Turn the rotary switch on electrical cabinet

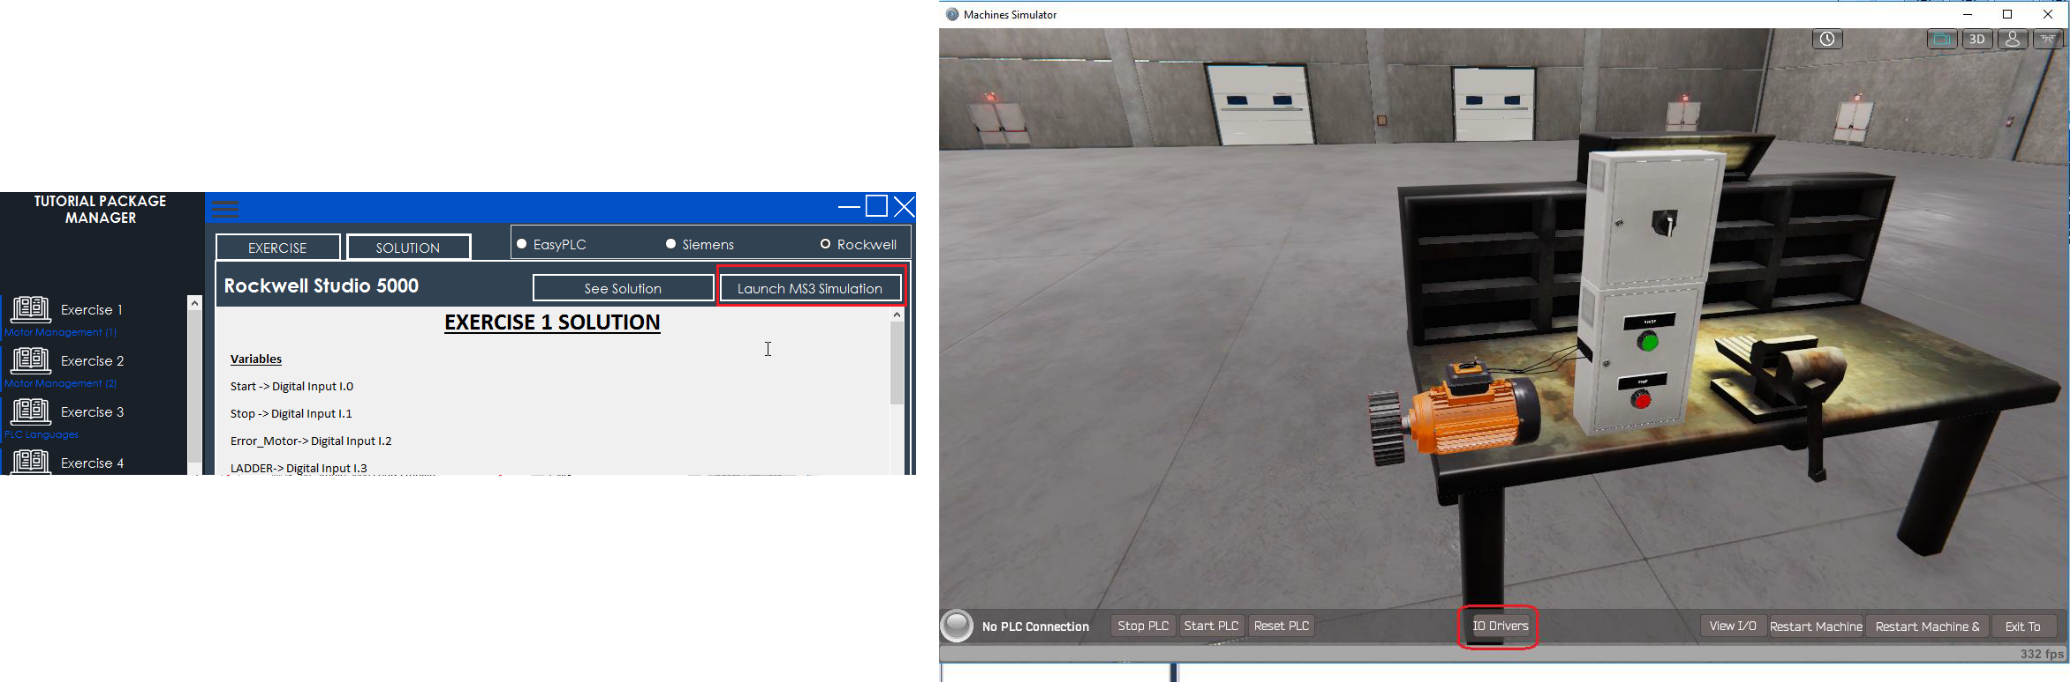(1664, 224)
